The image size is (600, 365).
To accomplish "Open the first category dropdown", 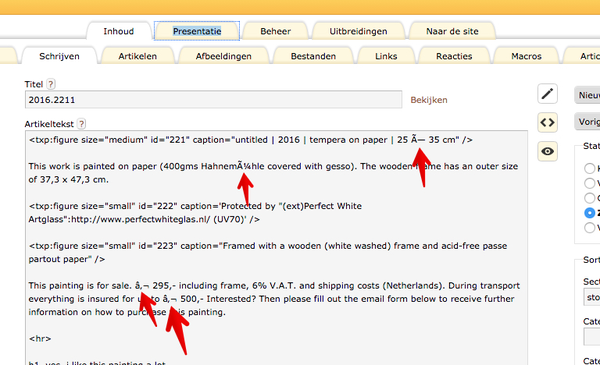I will 592,337.
